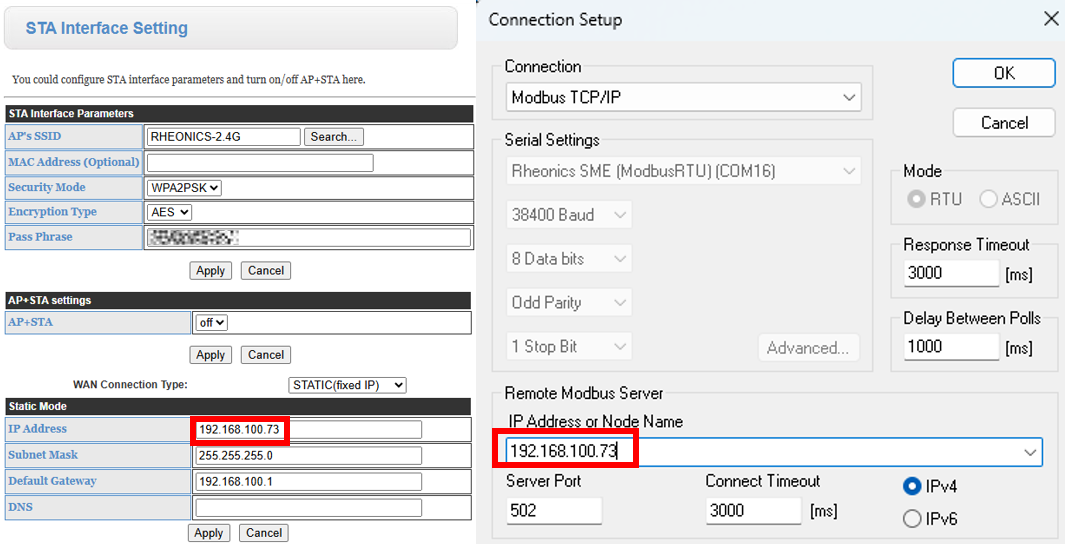Image resolution: width=1065 pixels, height=544 pixels.
Task: Click Apply under Static Mode settings
Action: (208, 533)
